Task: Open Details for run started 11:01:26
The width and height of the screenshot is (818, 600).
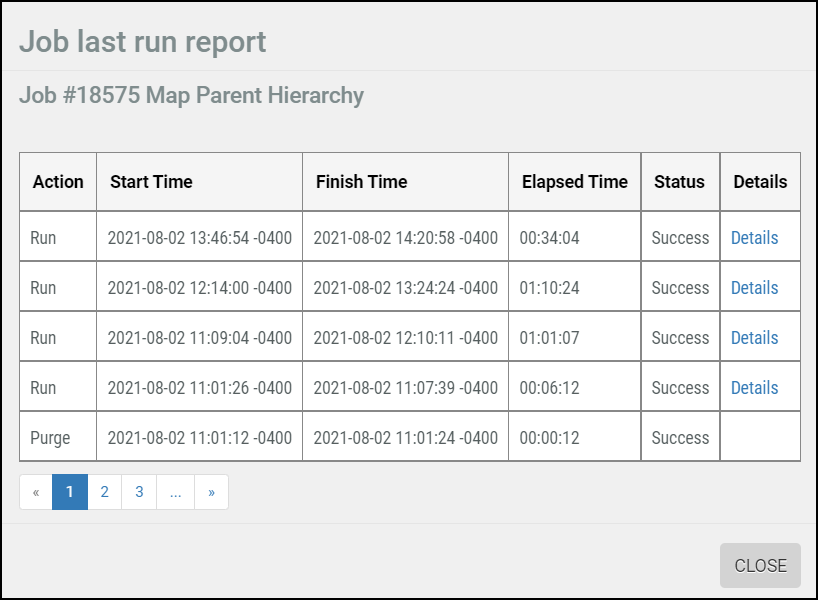Action: [x=754, y=388]
